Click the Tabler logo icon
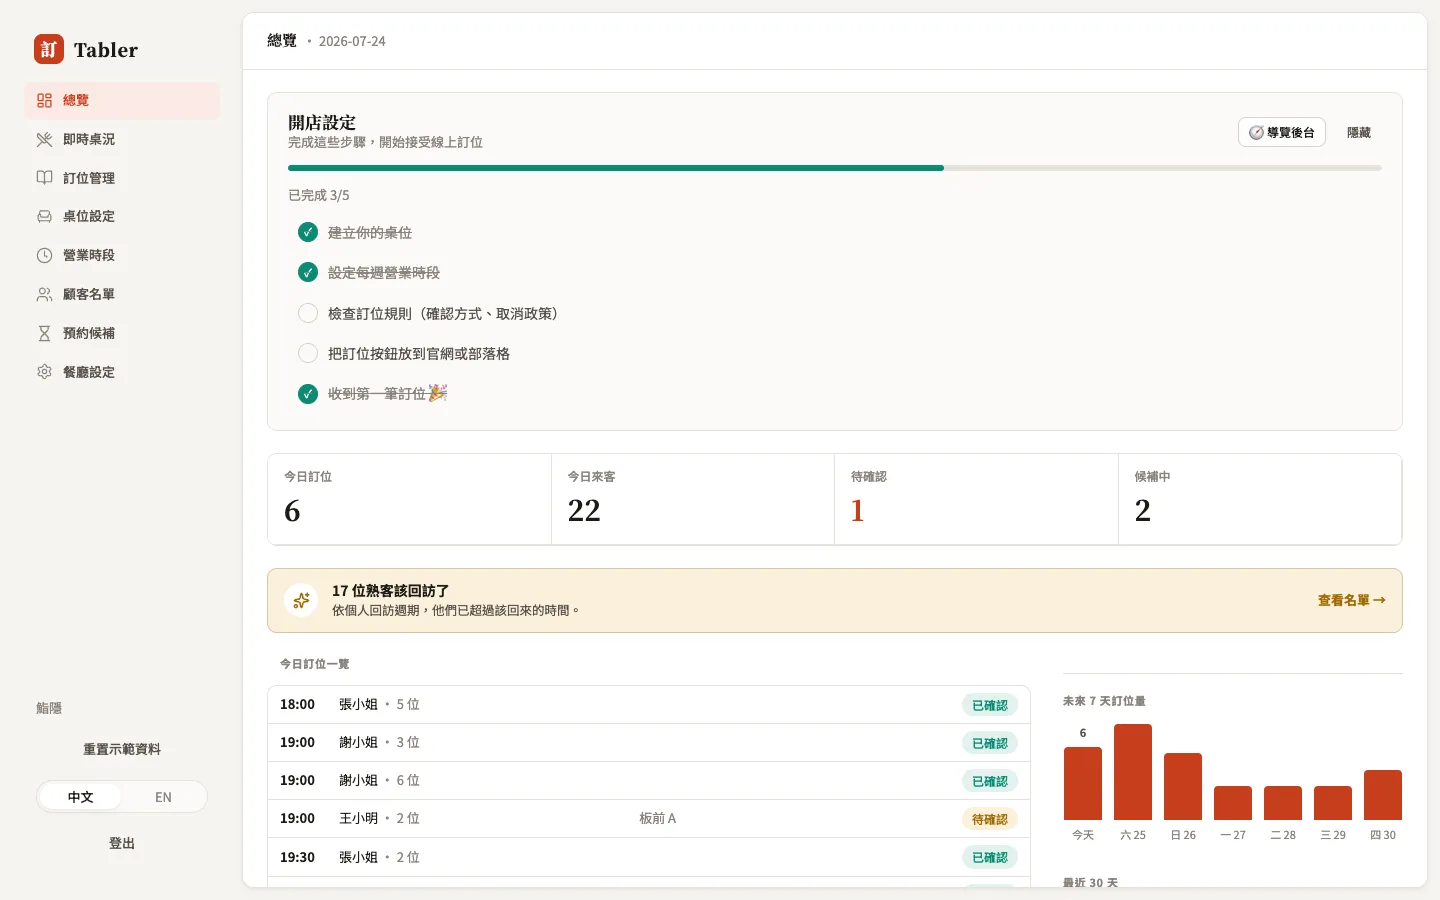The height and width of the screenshot is (900, 1440). coord(49,49)
